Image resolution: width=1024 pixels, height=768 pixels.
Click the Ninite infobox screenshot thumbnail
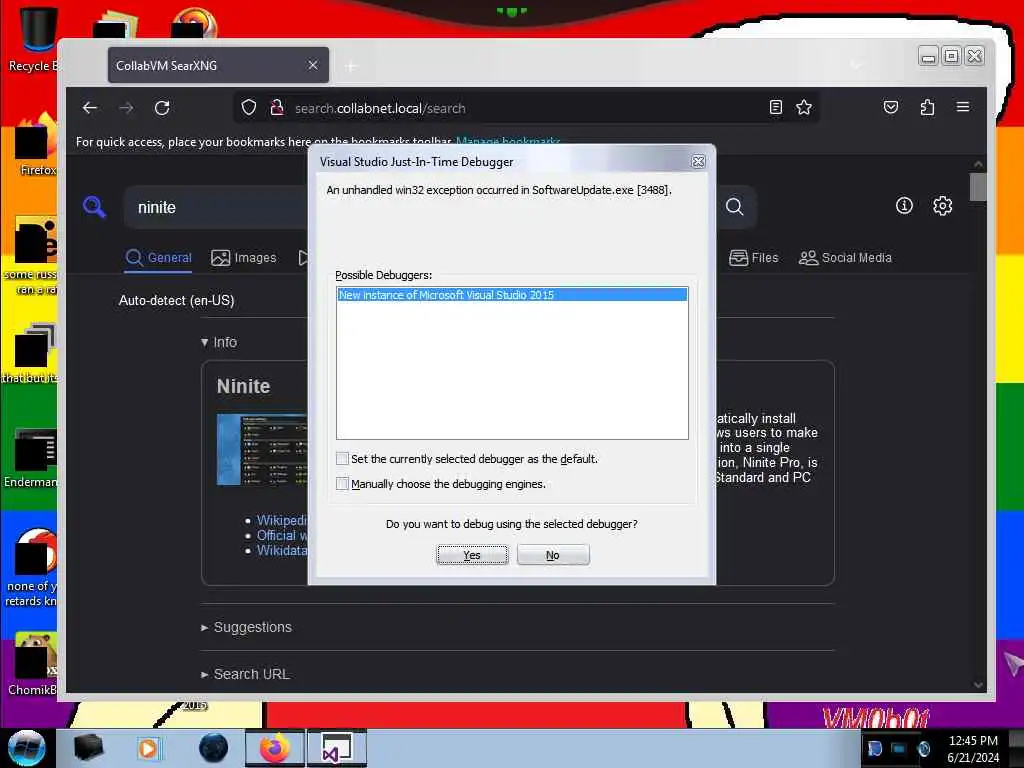[x=261, y=449]
